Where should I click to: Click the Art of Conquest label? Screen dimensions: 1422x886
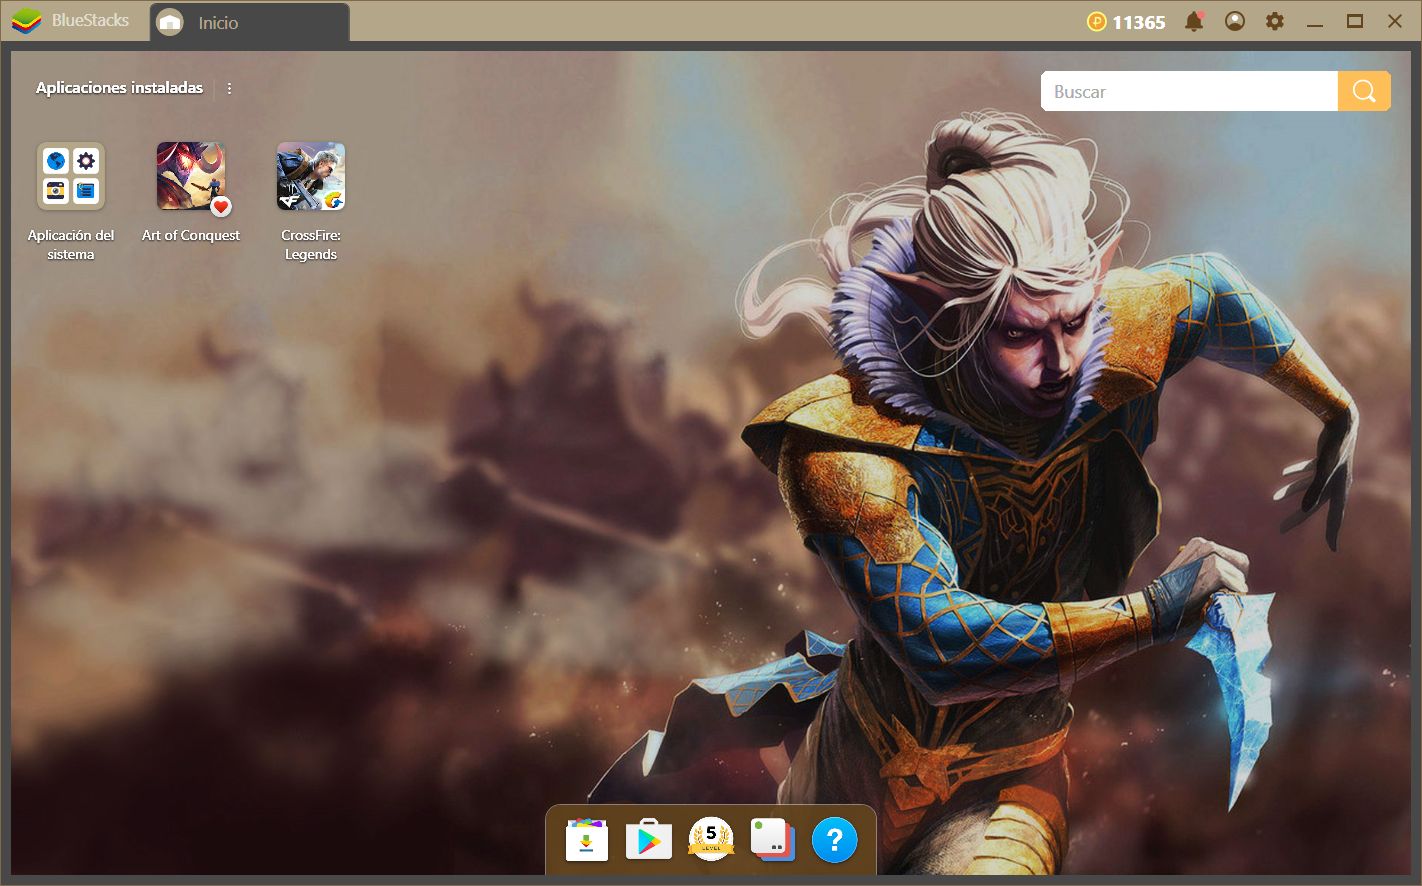pyautogui.click(x=191, y=235)
